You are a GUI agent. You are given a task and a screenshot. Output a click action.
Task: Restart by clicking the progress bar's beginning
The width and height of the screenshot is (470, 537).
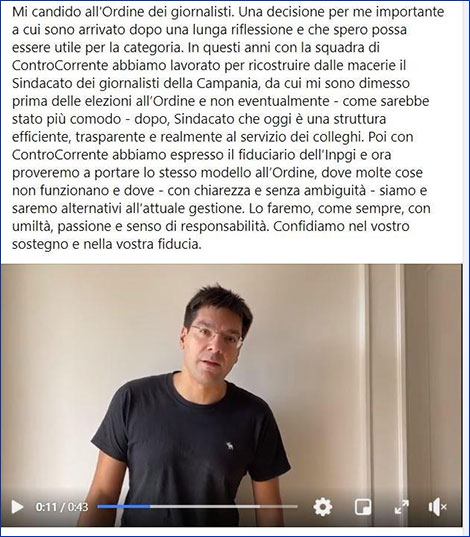point(99,506)
